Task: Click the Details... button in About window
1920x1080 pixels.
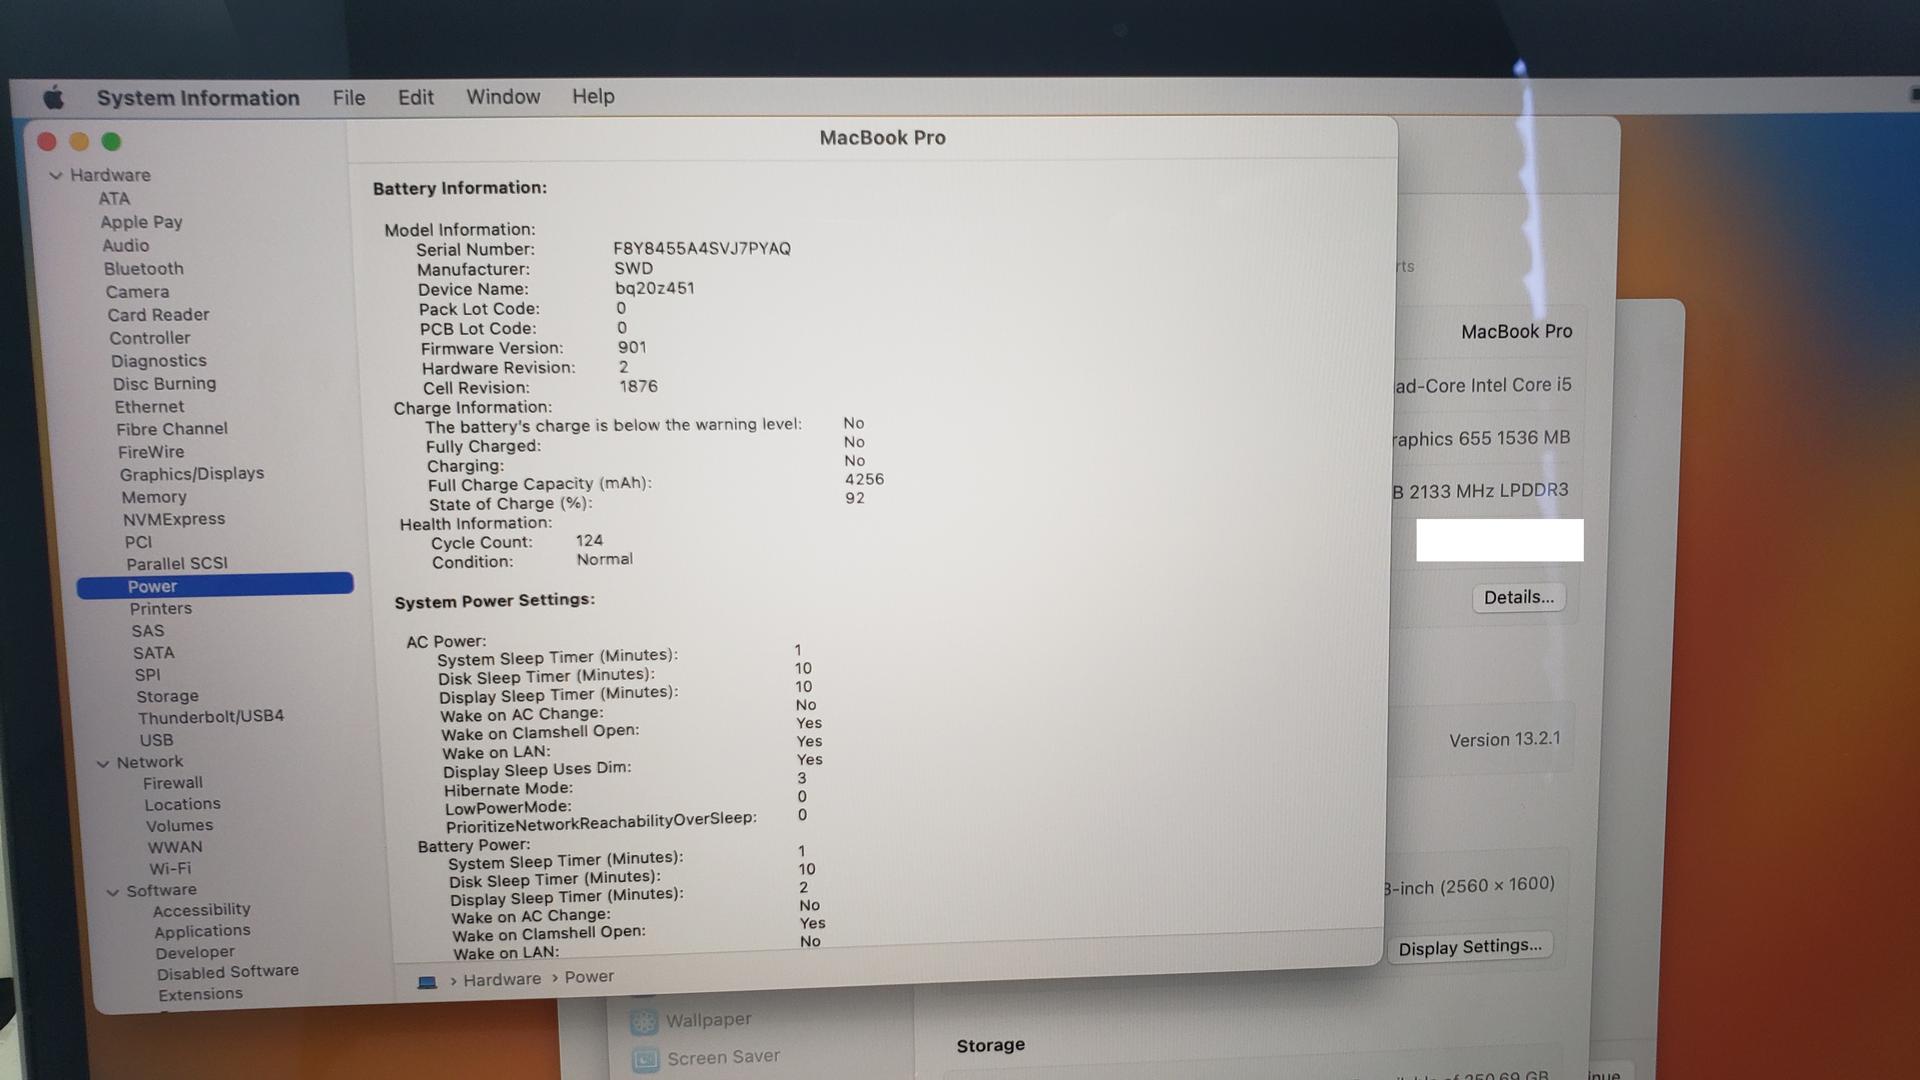Action: coord(1519,598)
